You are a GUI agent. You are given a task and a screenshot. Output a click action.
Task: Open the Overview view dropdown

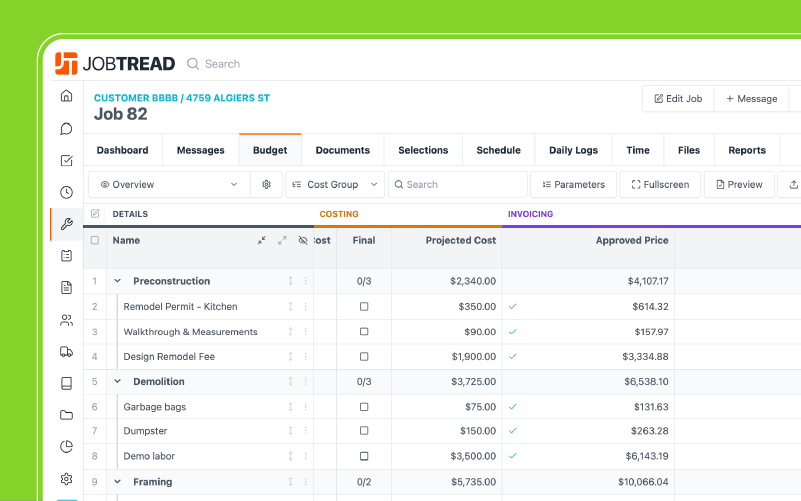pyautogui.click(x=169, y=185)
